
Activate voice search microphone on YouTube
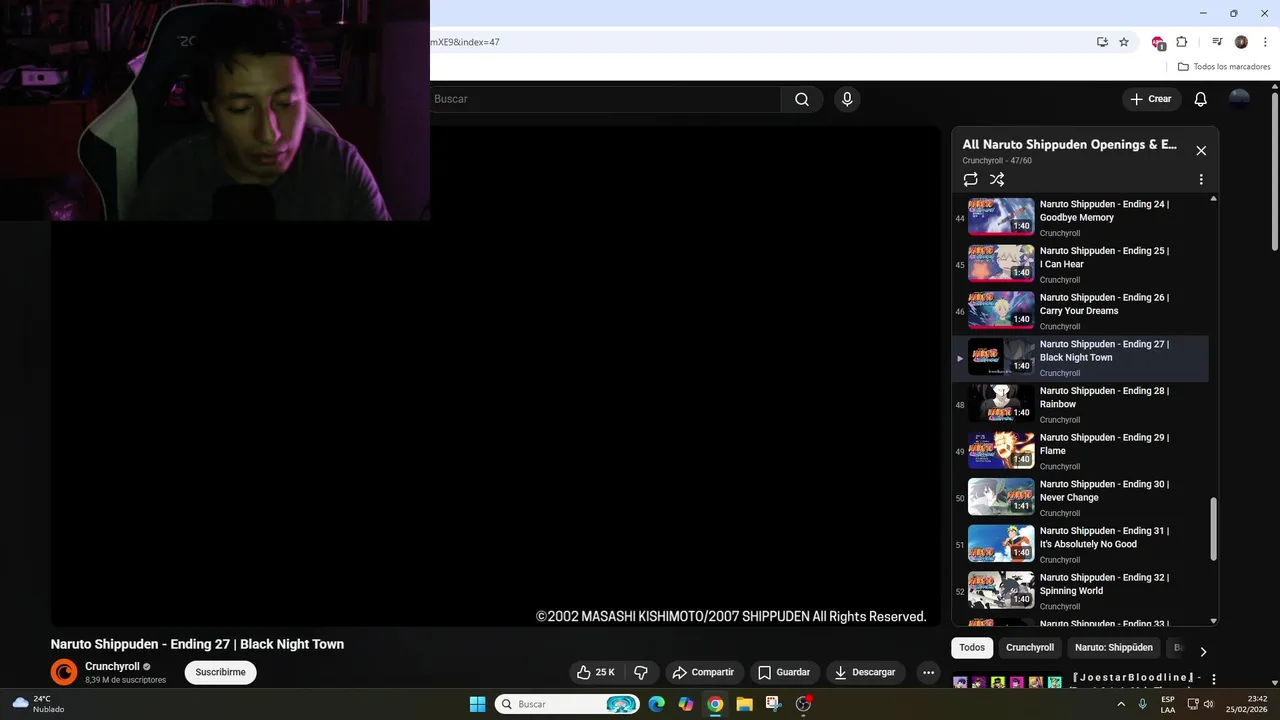tap(847, 99)
